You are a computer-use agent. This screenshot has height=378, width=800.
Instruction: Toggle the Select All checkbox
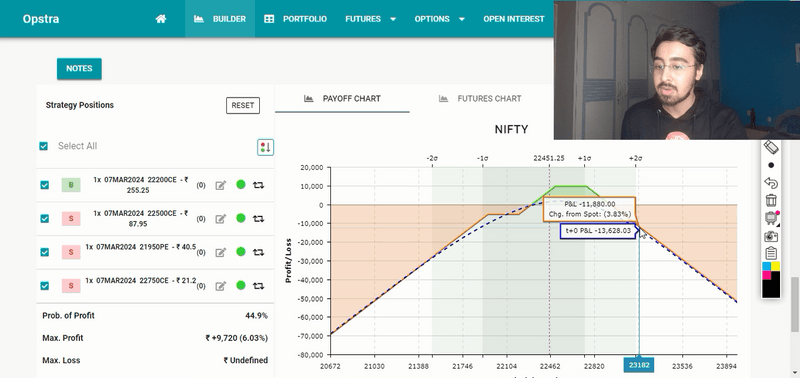click(43, 146)
